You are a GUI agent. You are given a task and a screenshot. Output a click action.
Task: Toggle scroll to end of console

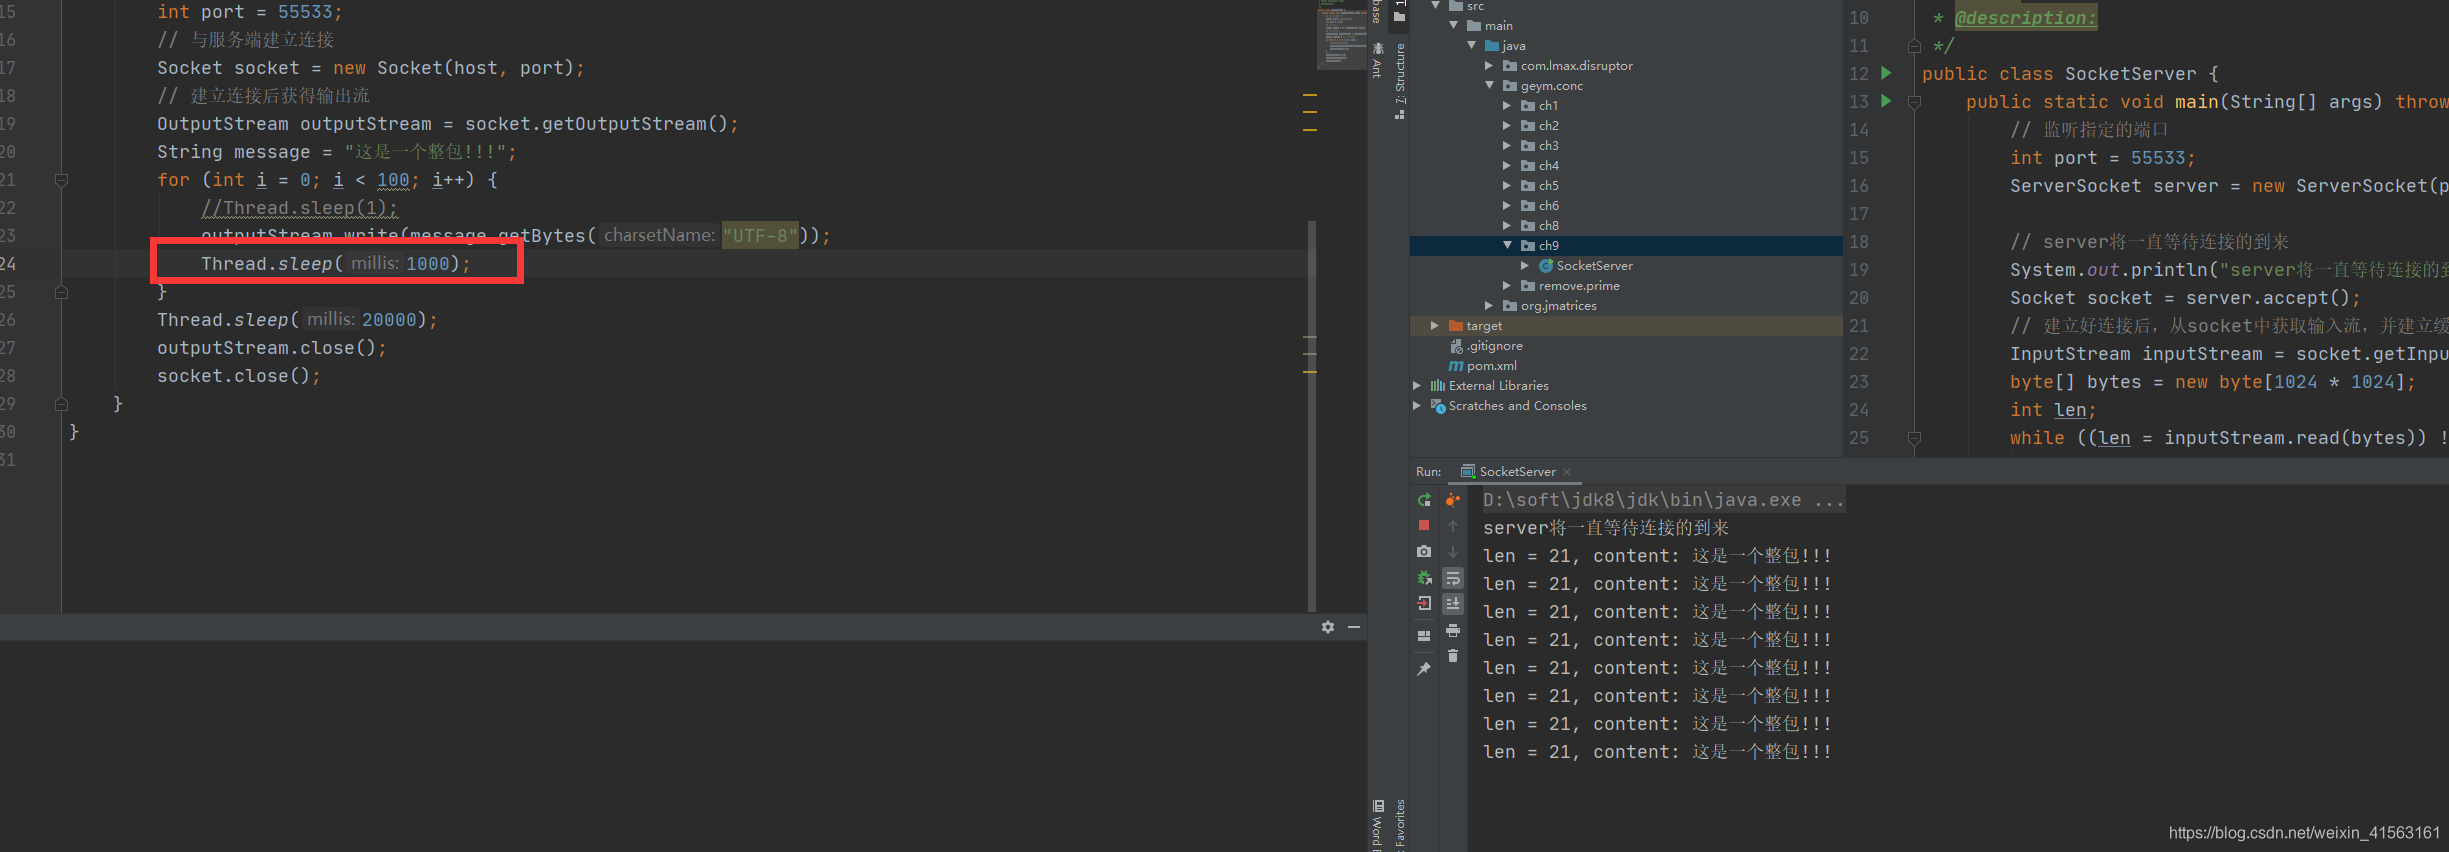pos(1453,603)
